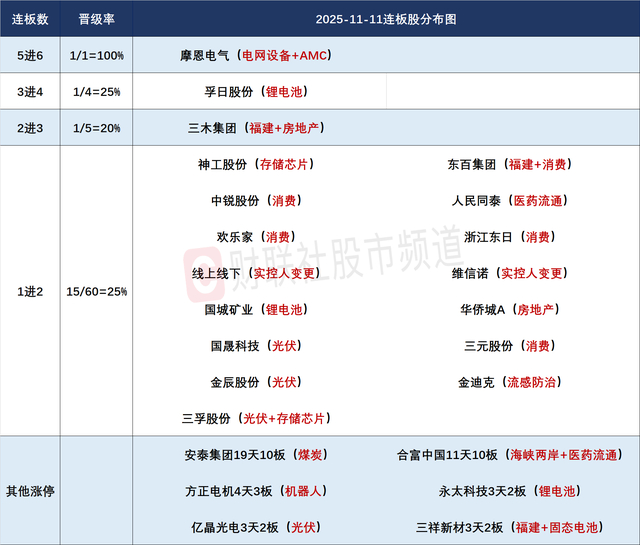Select the 1进2 row label
640x545 pixels.
click(30, 291)
